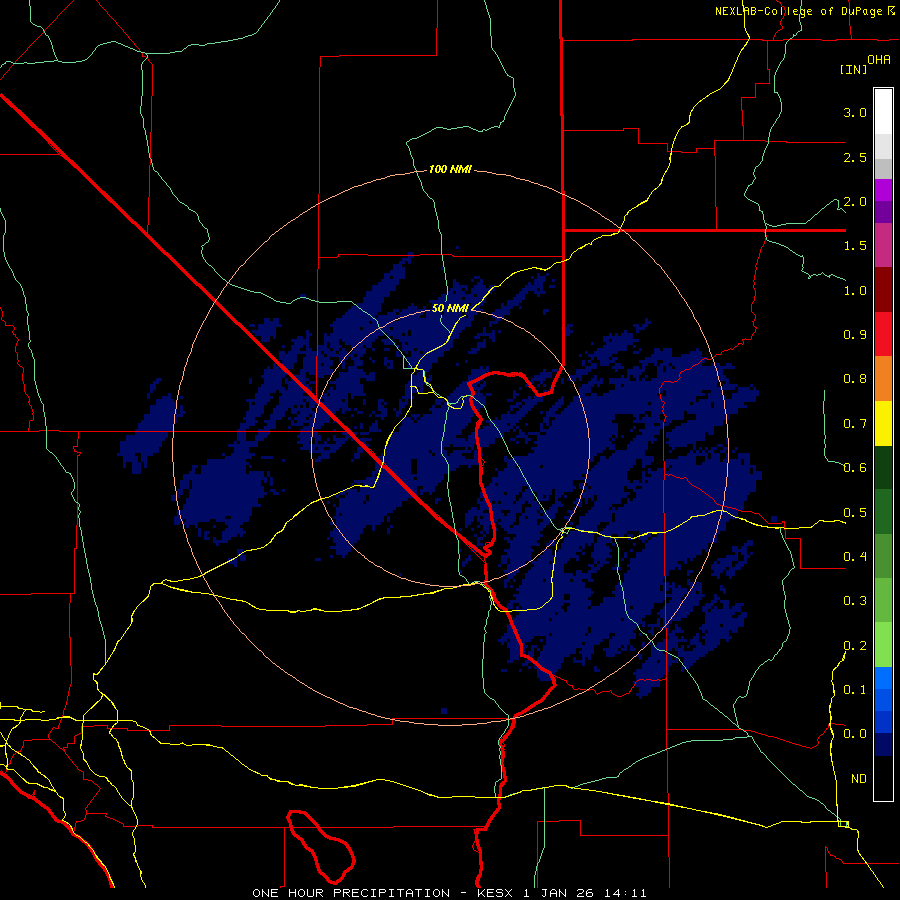
Task: Pick the orange swatch beside 0.8
Action: 883,379
